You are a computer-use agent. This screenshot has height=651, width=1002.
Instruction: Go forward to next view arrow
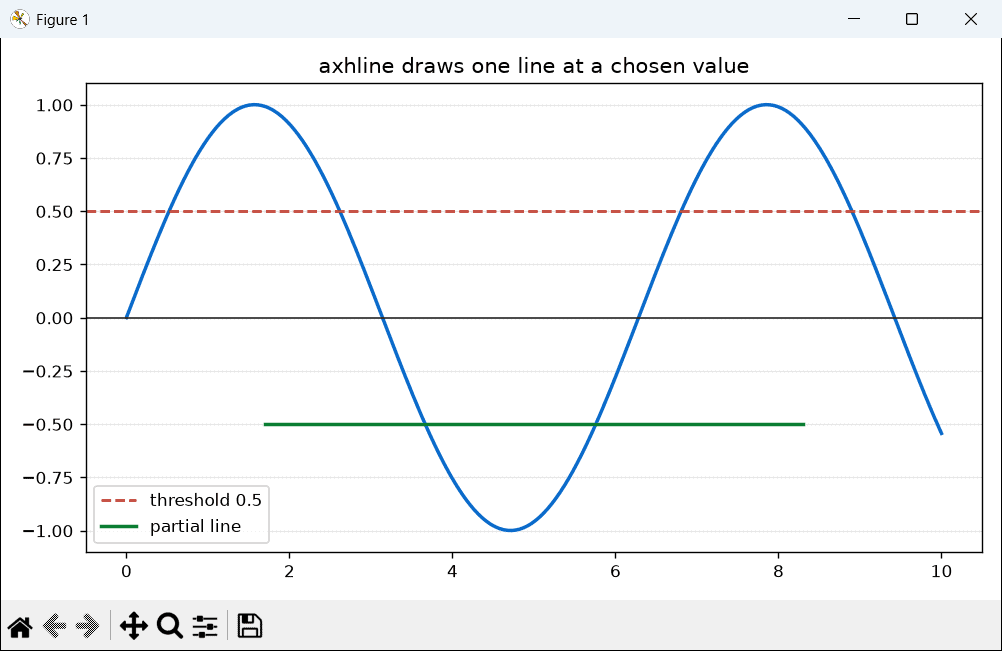(x=88, y=626)
